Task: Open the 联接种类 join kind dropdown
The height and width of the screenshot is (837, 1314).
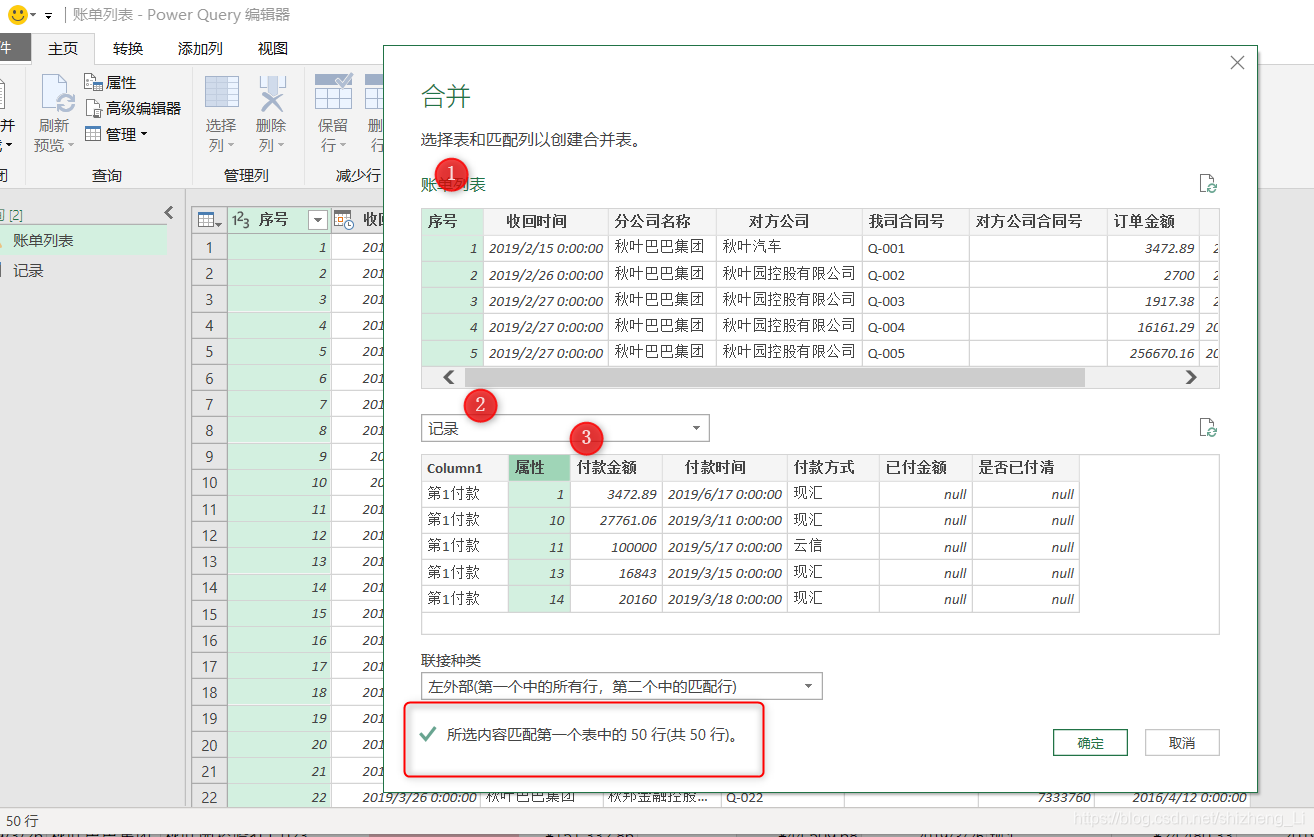Action: [x=621, y=686]
